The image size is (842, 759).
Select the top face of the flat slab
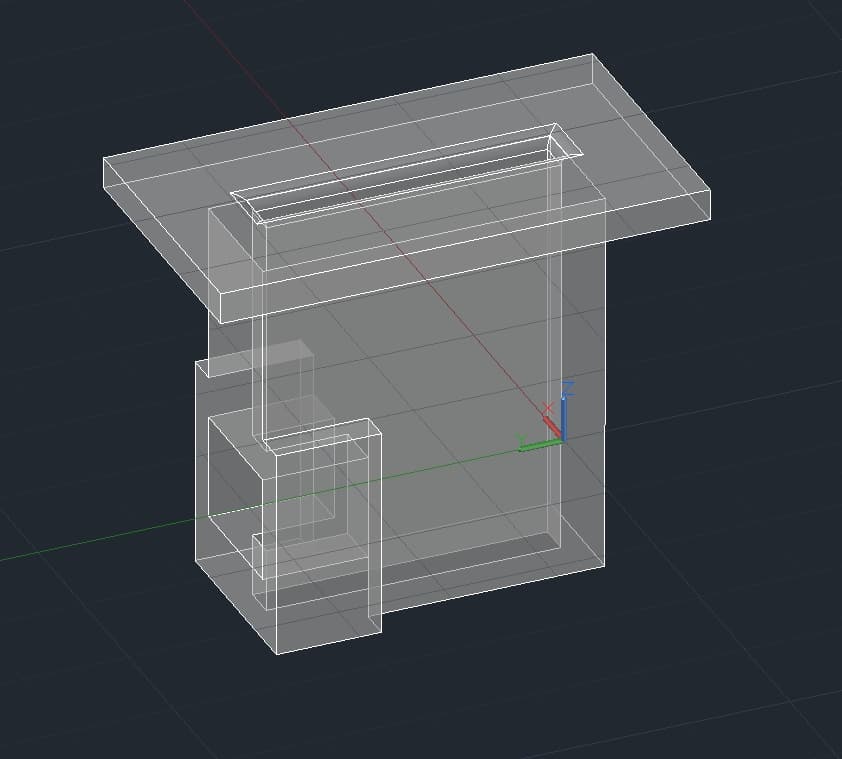point(408,177)
